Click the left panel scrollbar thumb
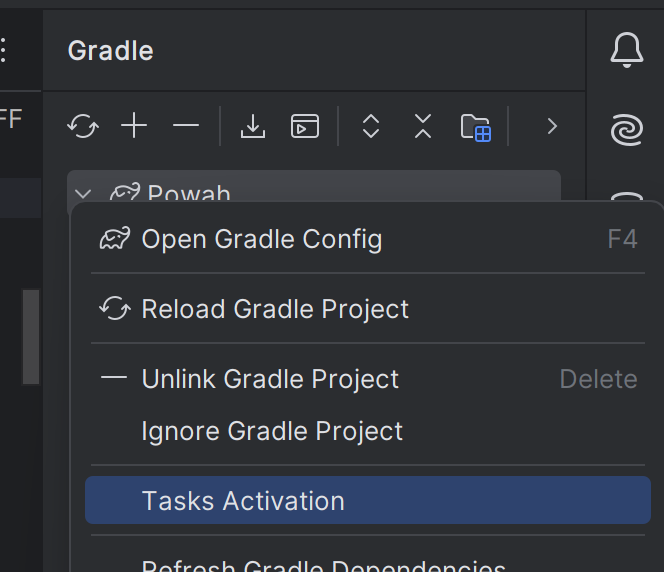Image resolution: width=664 pixels, height=572 pixels. point(31,337)
